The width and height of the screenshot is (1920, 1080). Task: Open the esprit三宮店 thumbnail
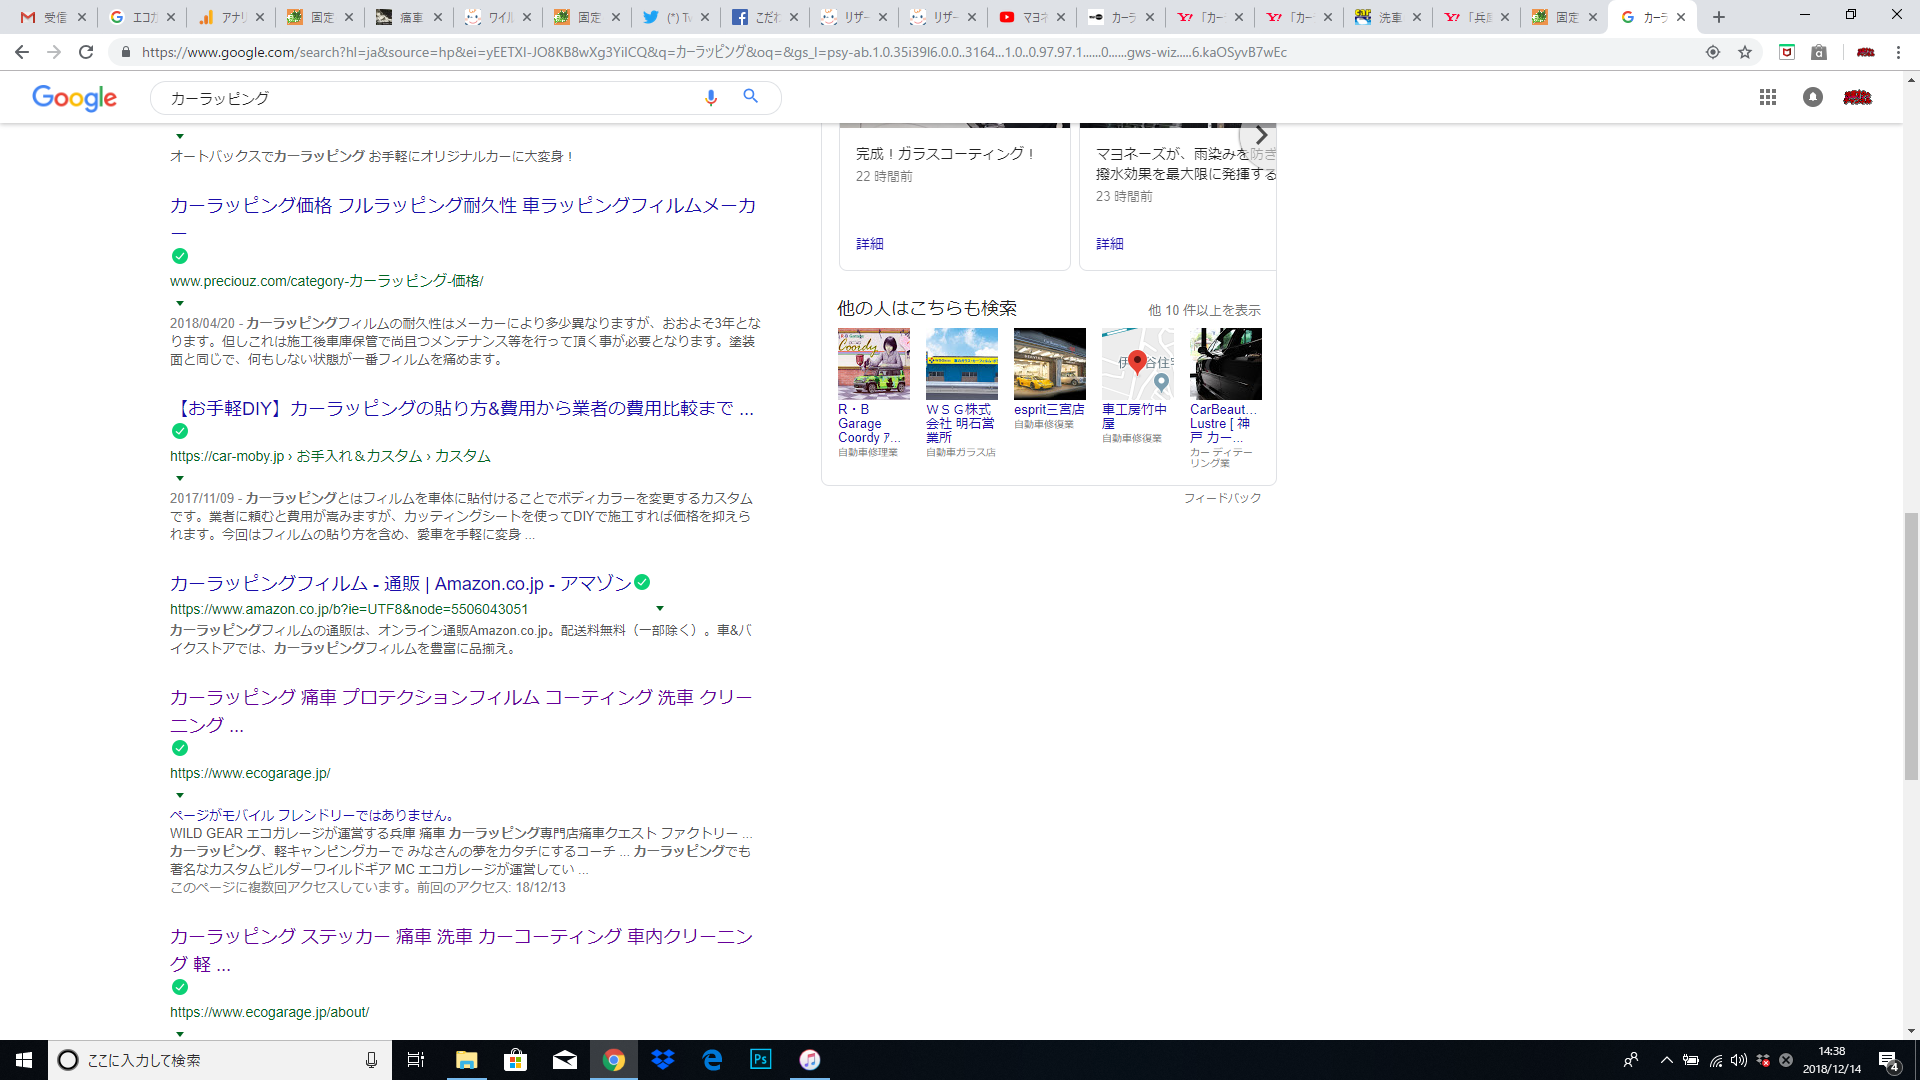coord(1049,364)
